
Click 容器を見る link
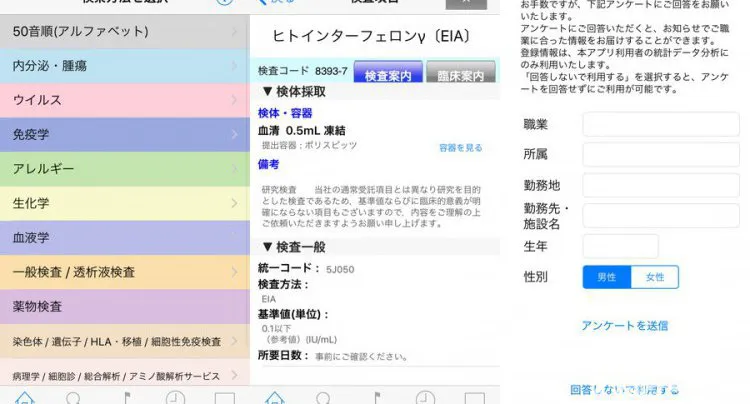click(461, 148)
